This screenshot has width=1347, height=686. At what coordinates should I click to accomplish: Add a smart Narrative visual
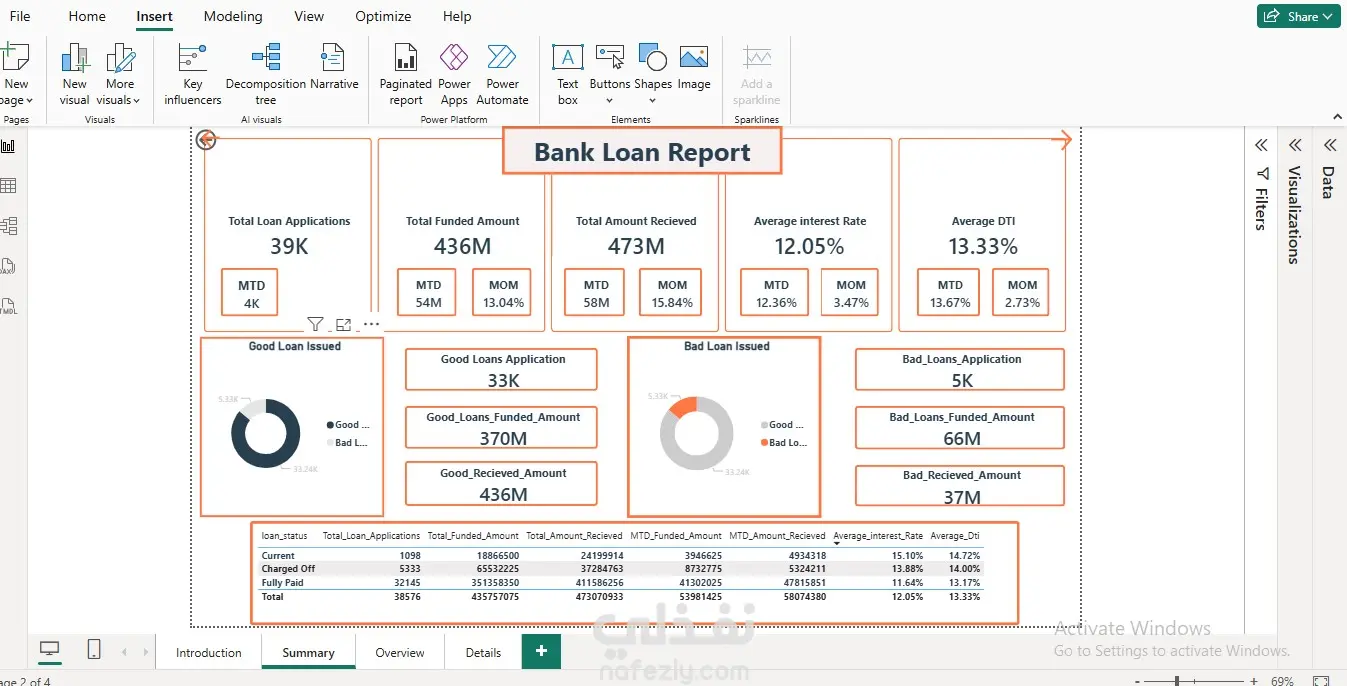pos(334,66)
